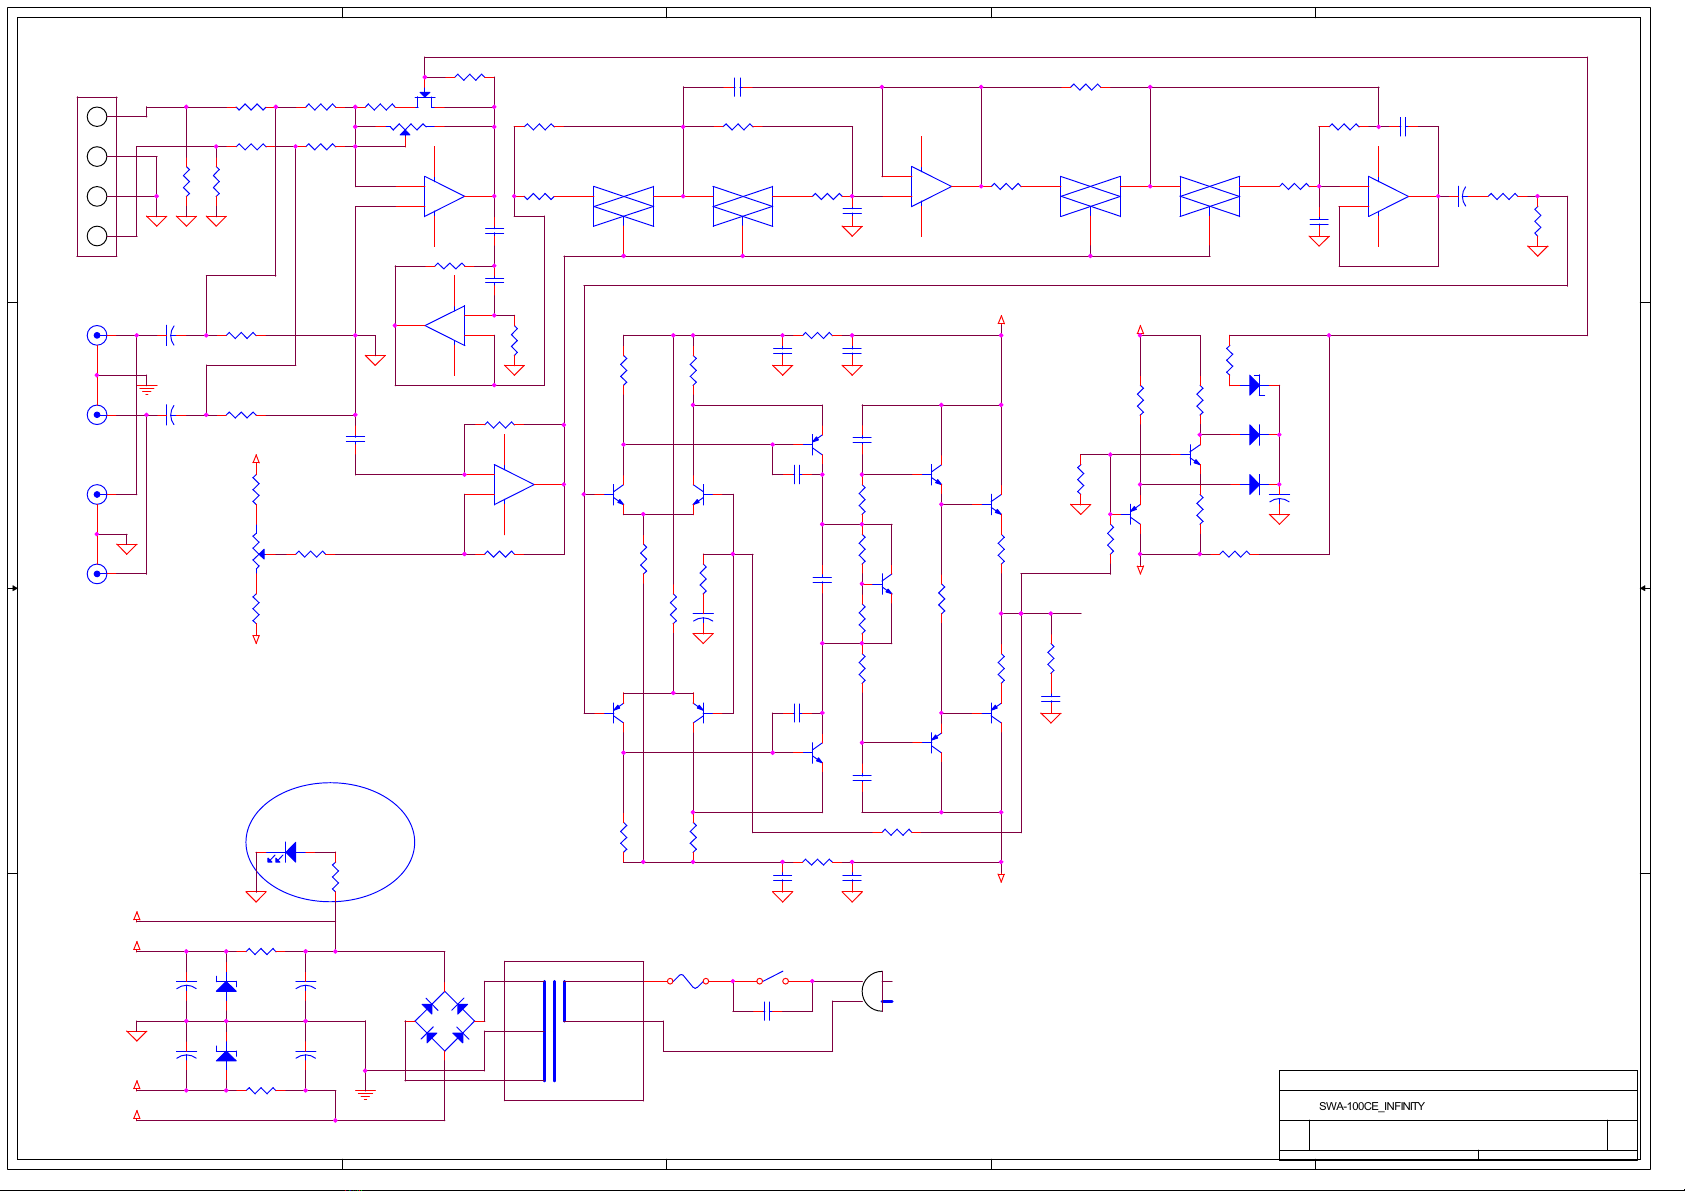Click the AC plug symbol
The width and height of the screenshot is (1685, 1191).
(x=876, y=991)
